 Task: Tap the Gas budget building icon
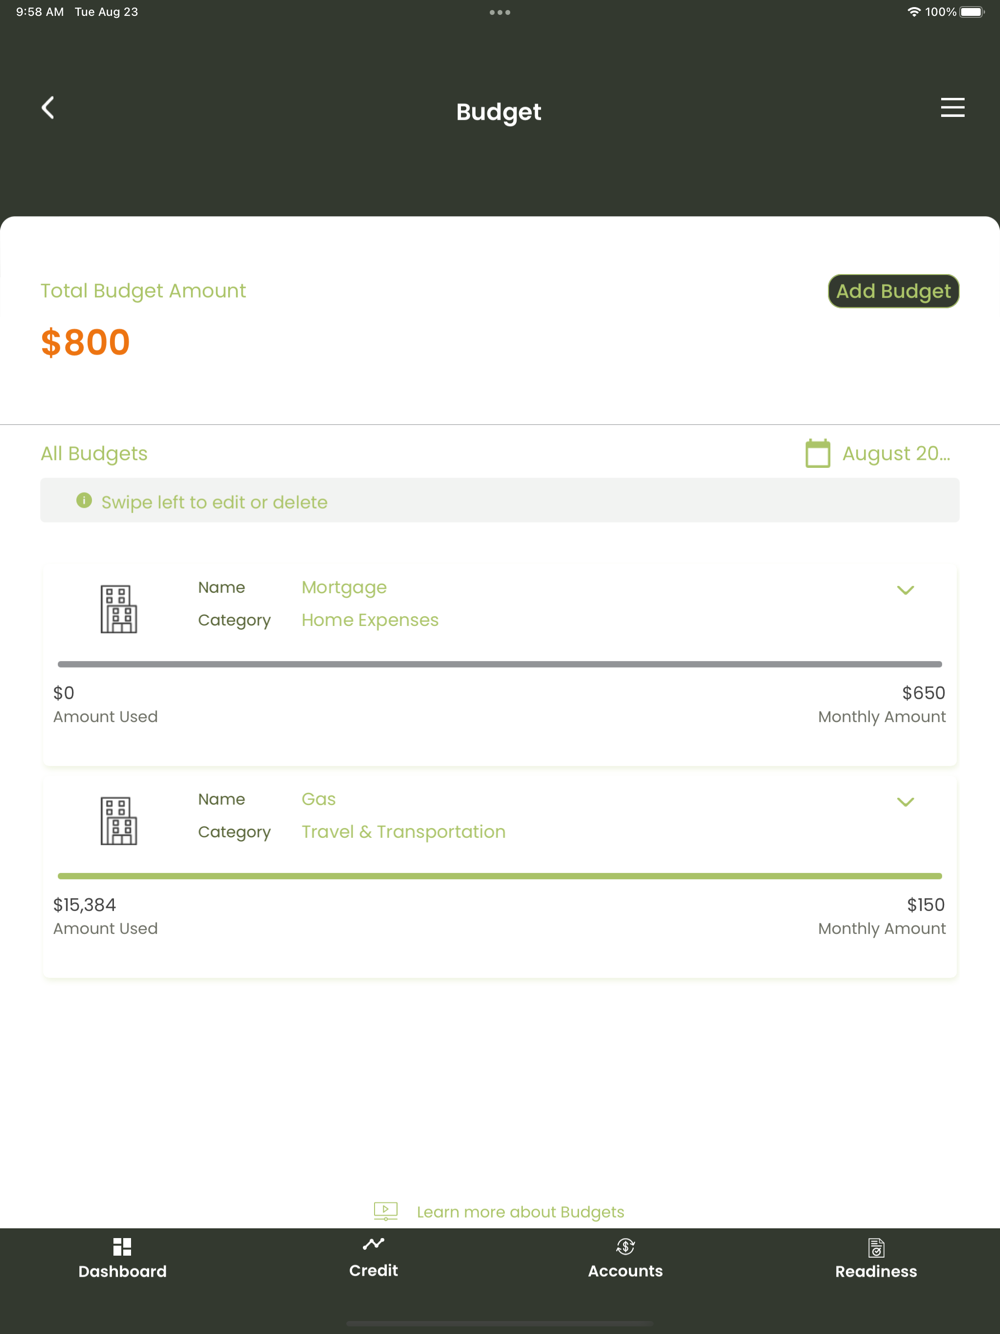point(119,821)
